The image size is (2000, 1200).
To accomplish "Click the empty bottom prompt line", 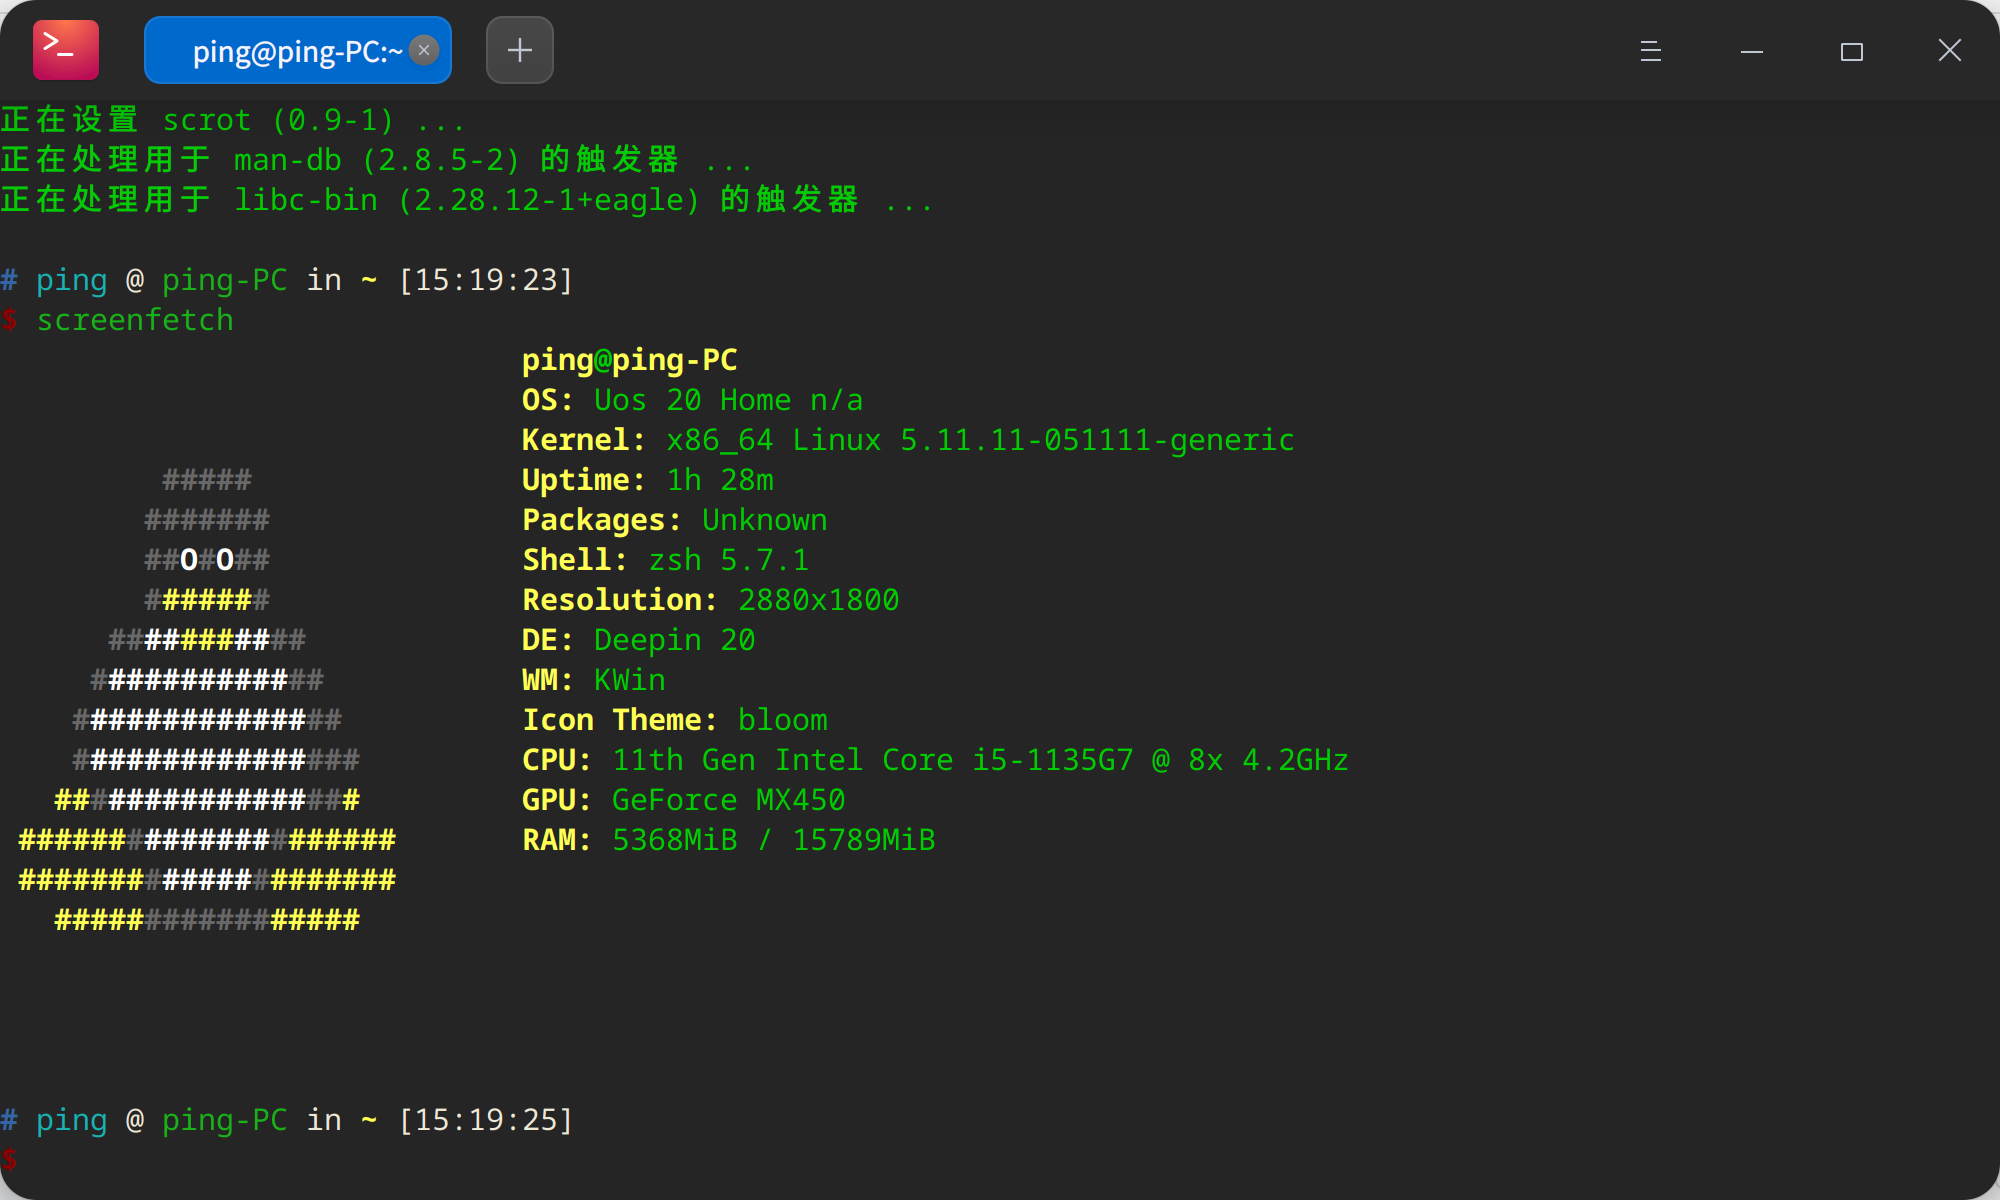I will [x=300, y=1160].
